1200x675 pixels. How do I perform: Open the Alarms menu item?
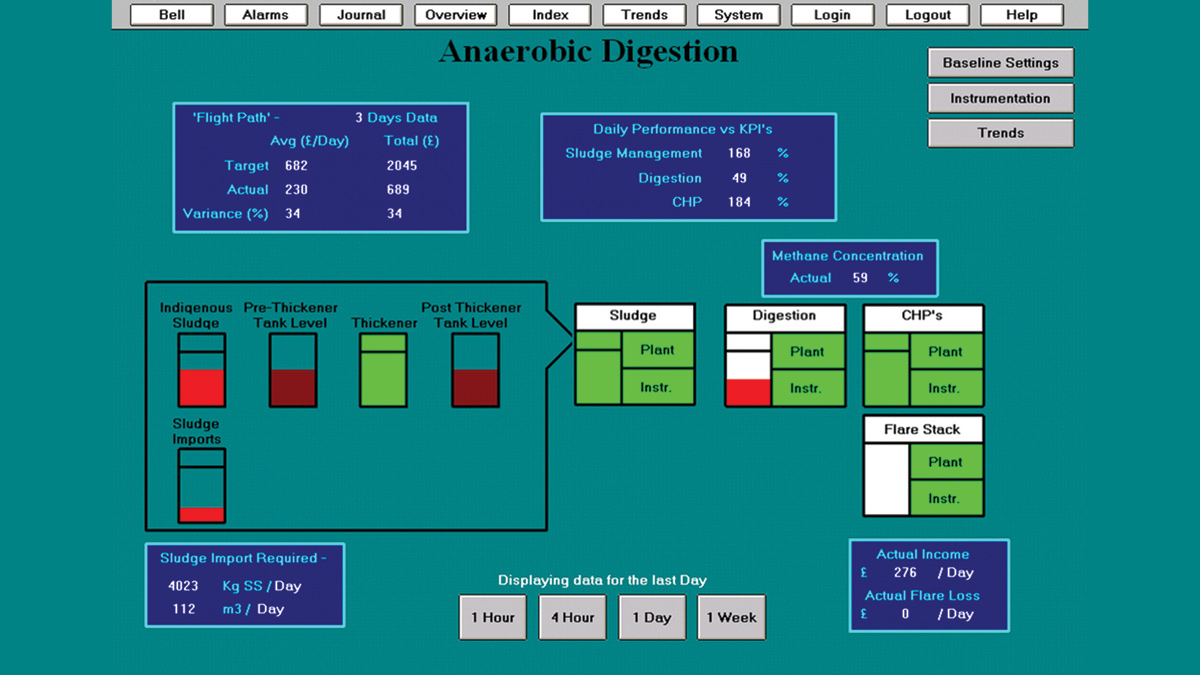pos(265,15)
